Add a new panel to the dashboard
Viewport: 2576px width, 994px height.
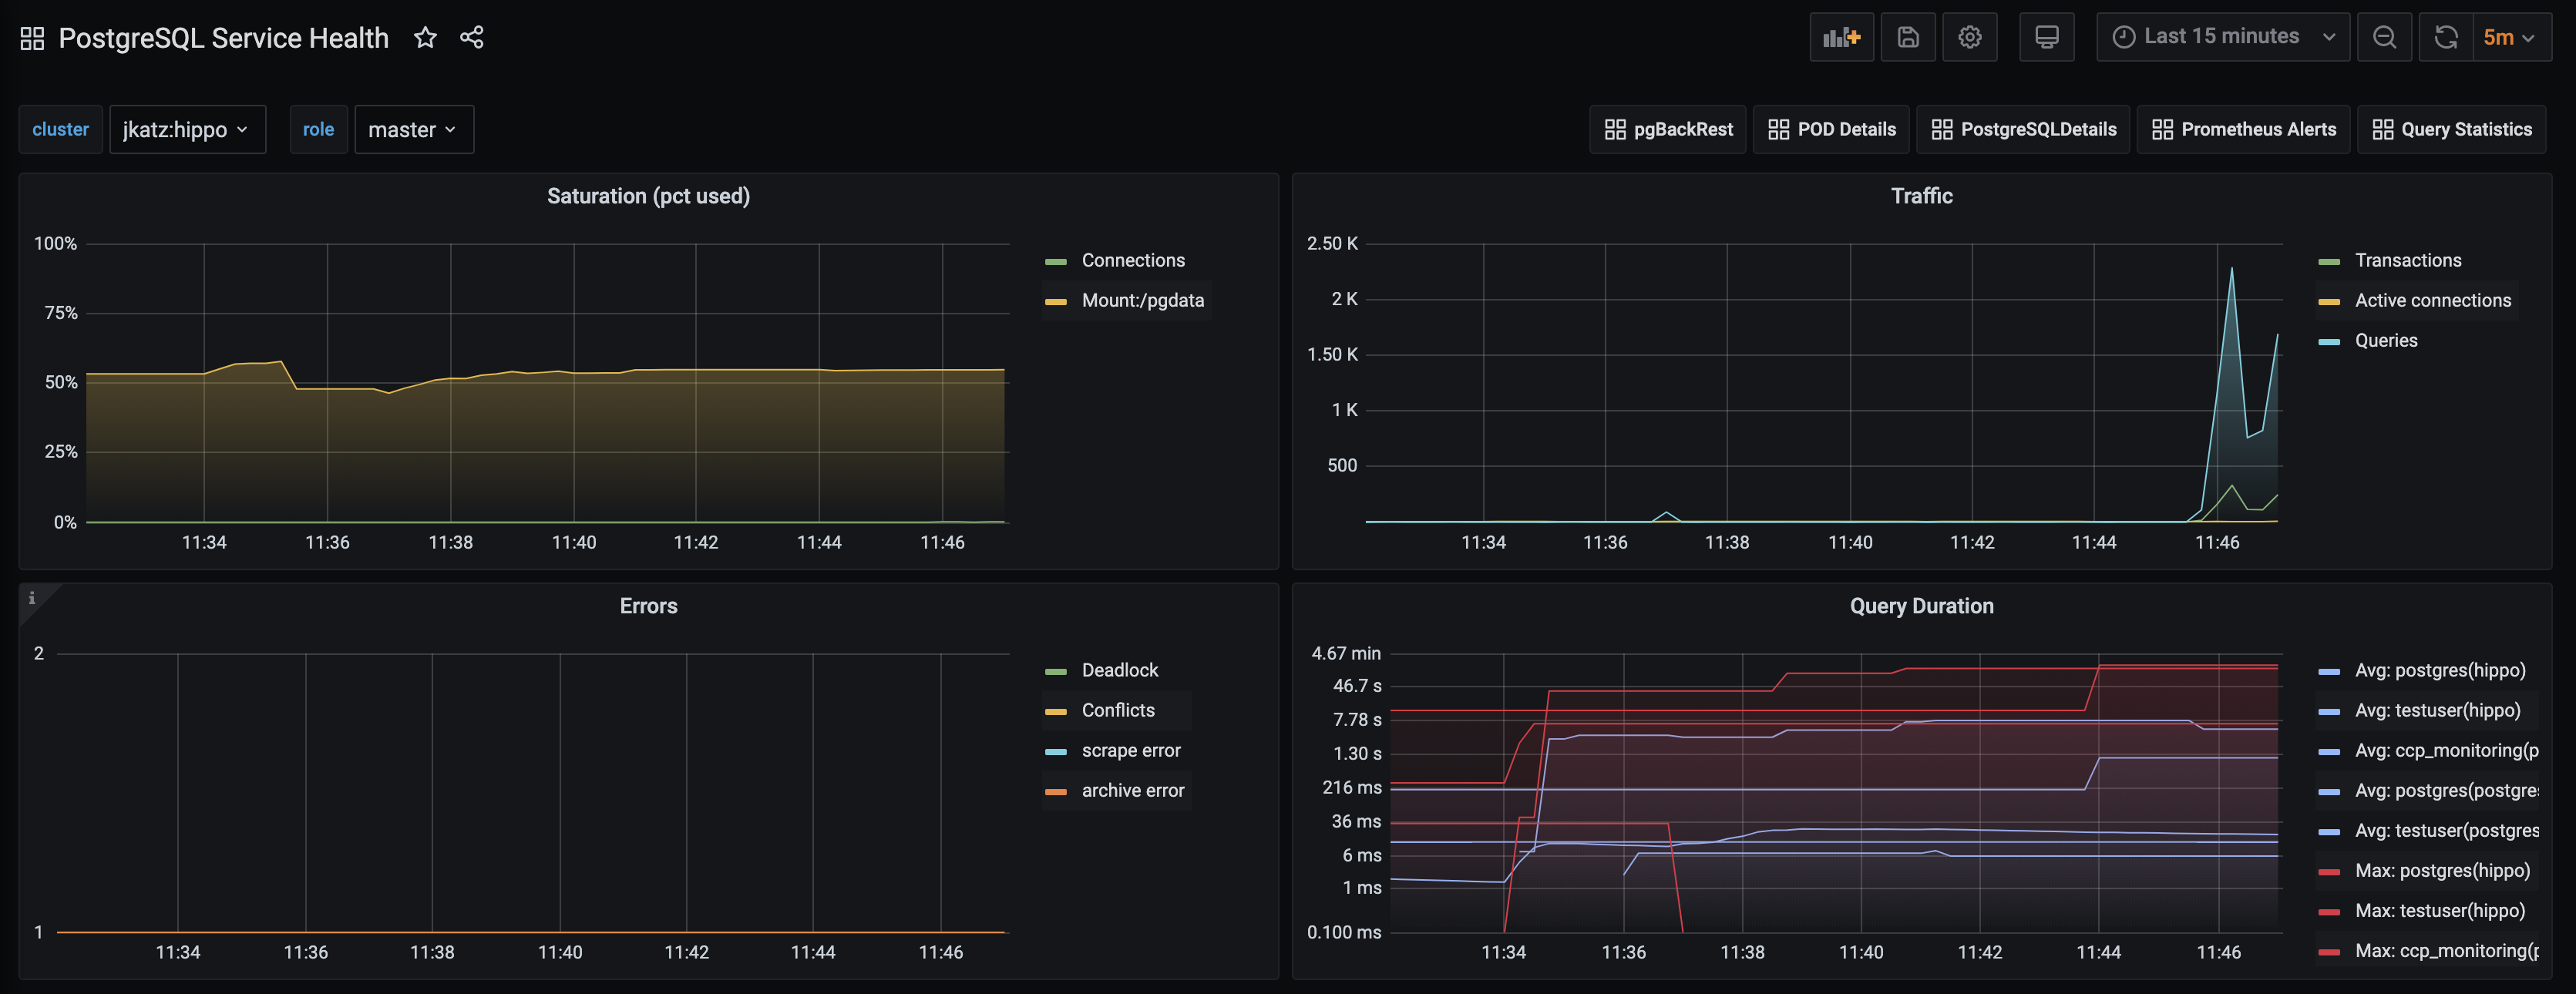[1841, 37]
